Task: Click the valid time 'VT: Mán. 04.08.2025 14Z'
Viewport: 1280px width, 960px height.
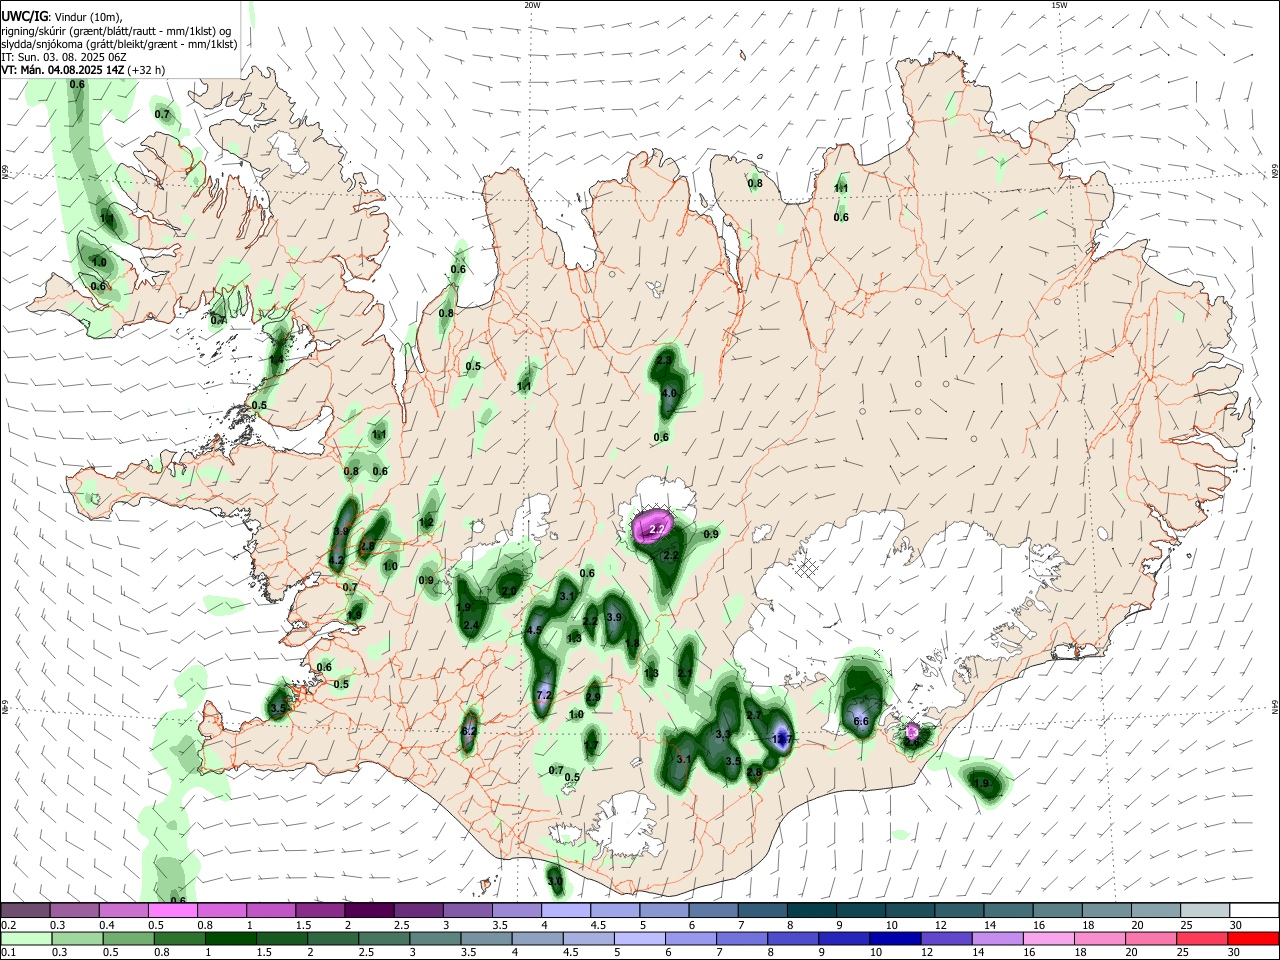Action: coord(63,70)
